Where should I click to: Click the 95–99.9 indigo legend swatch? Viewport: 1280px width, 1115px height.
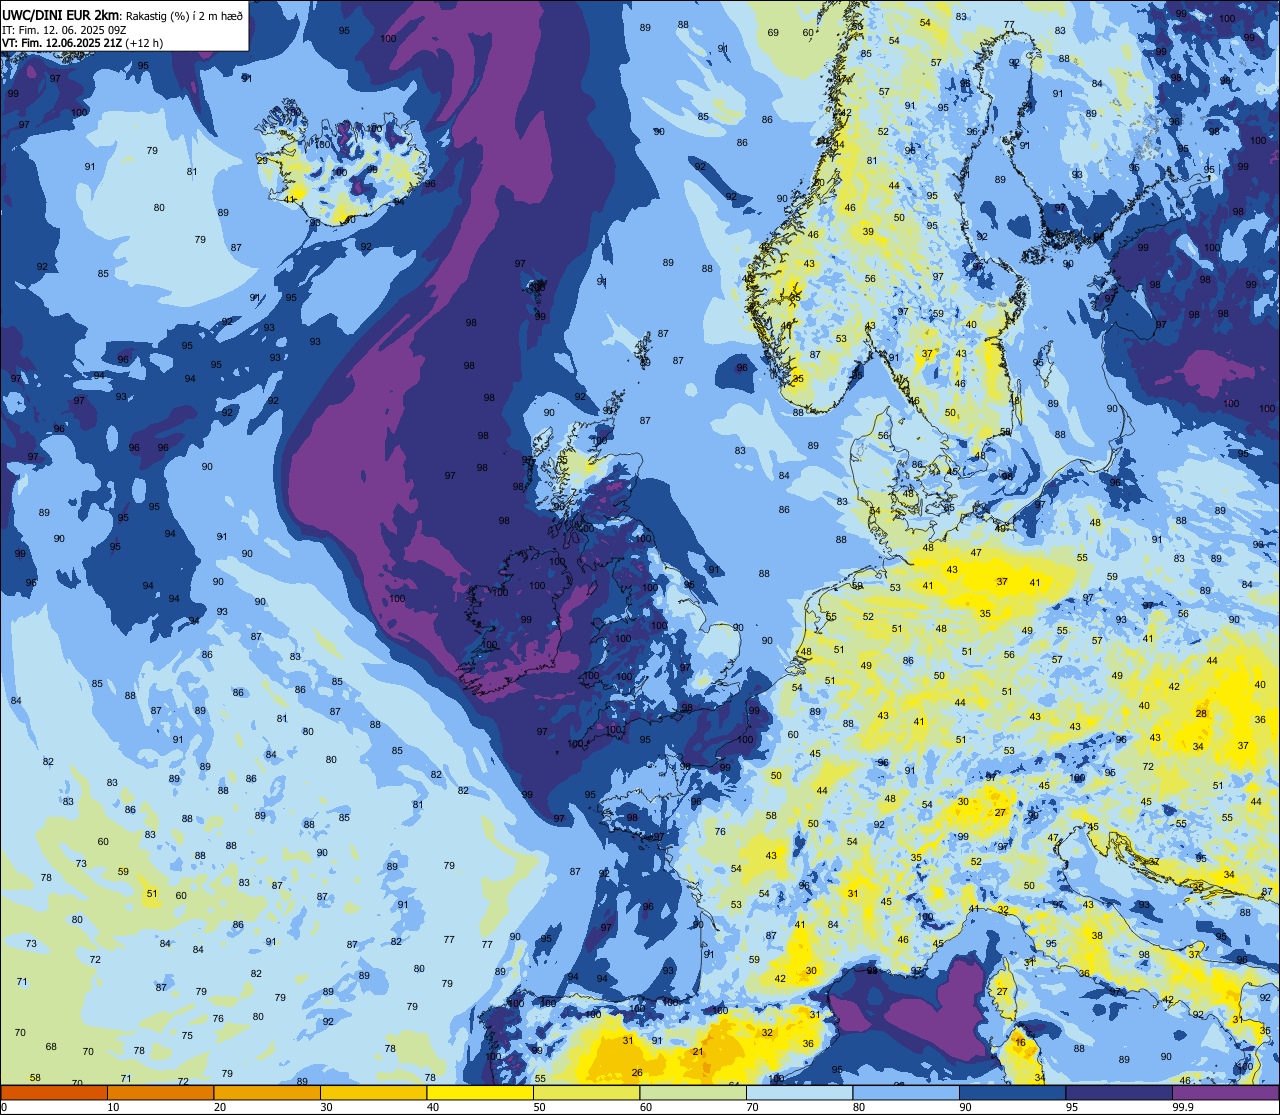pos(1119,1093)
